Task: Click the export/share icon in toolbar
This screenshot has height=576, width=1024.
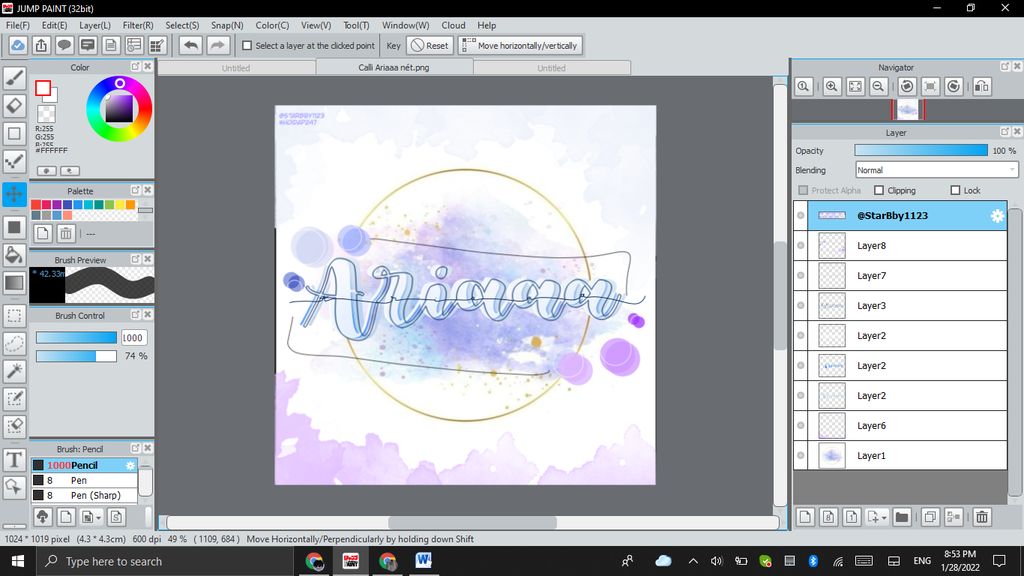Action: [41, 46]
